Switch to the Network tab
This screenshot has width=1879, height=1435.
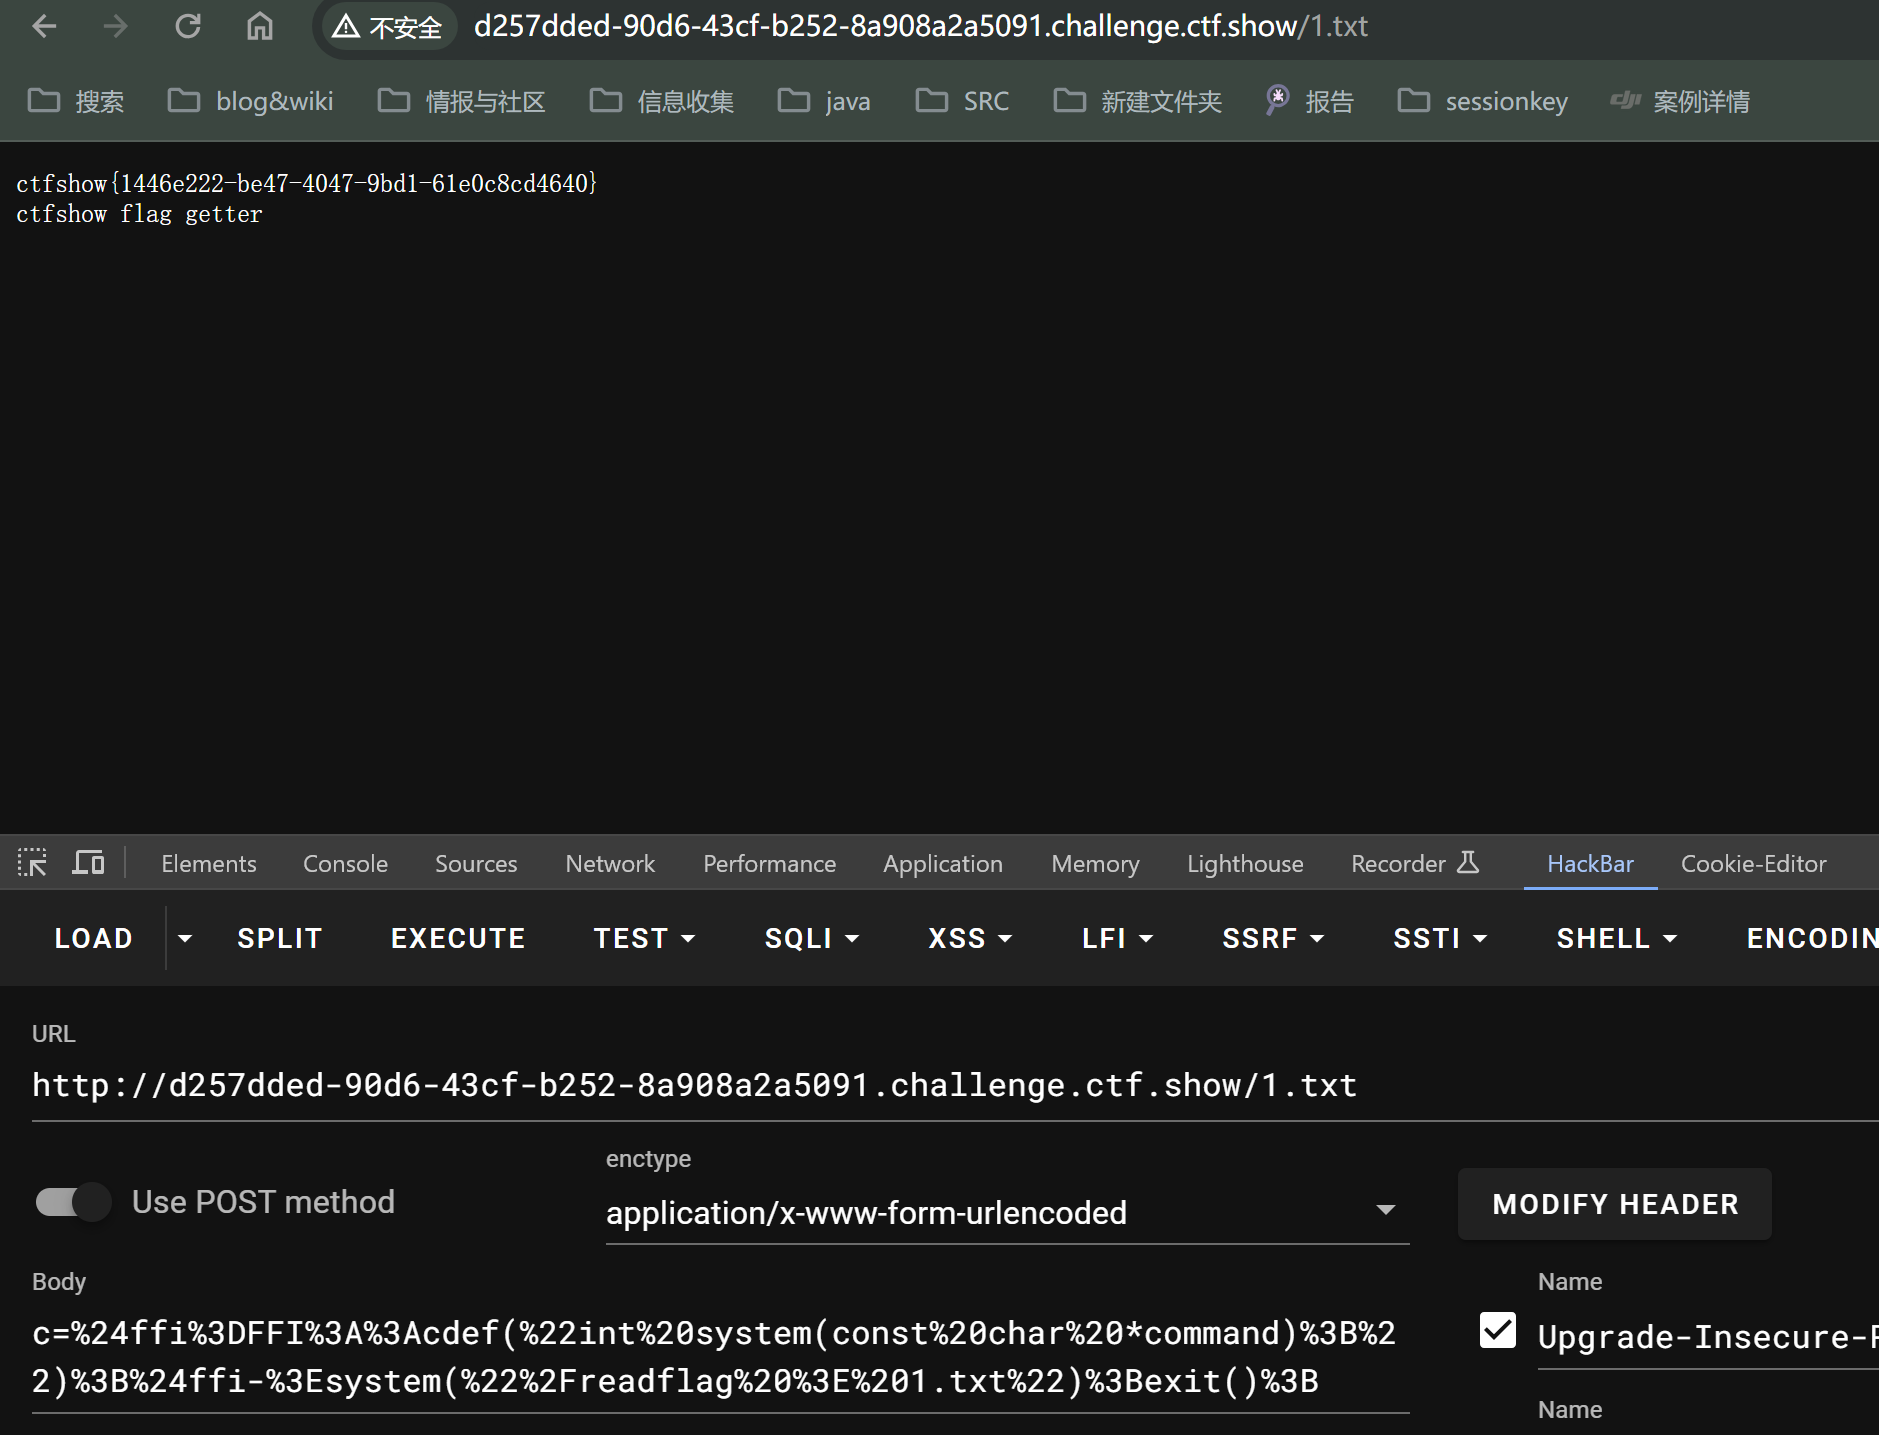click(610, 864)
